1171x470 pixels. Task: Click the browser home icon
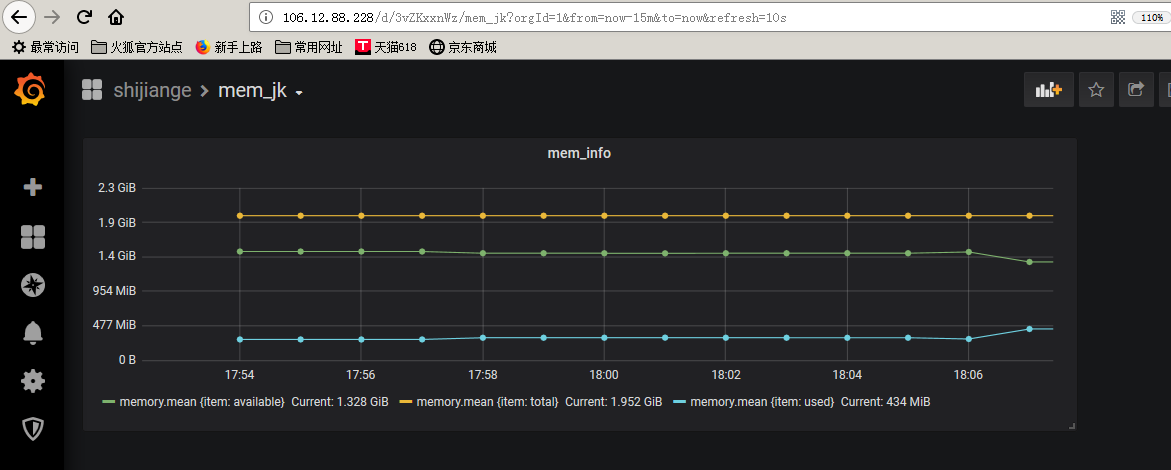tap(116, 16)
